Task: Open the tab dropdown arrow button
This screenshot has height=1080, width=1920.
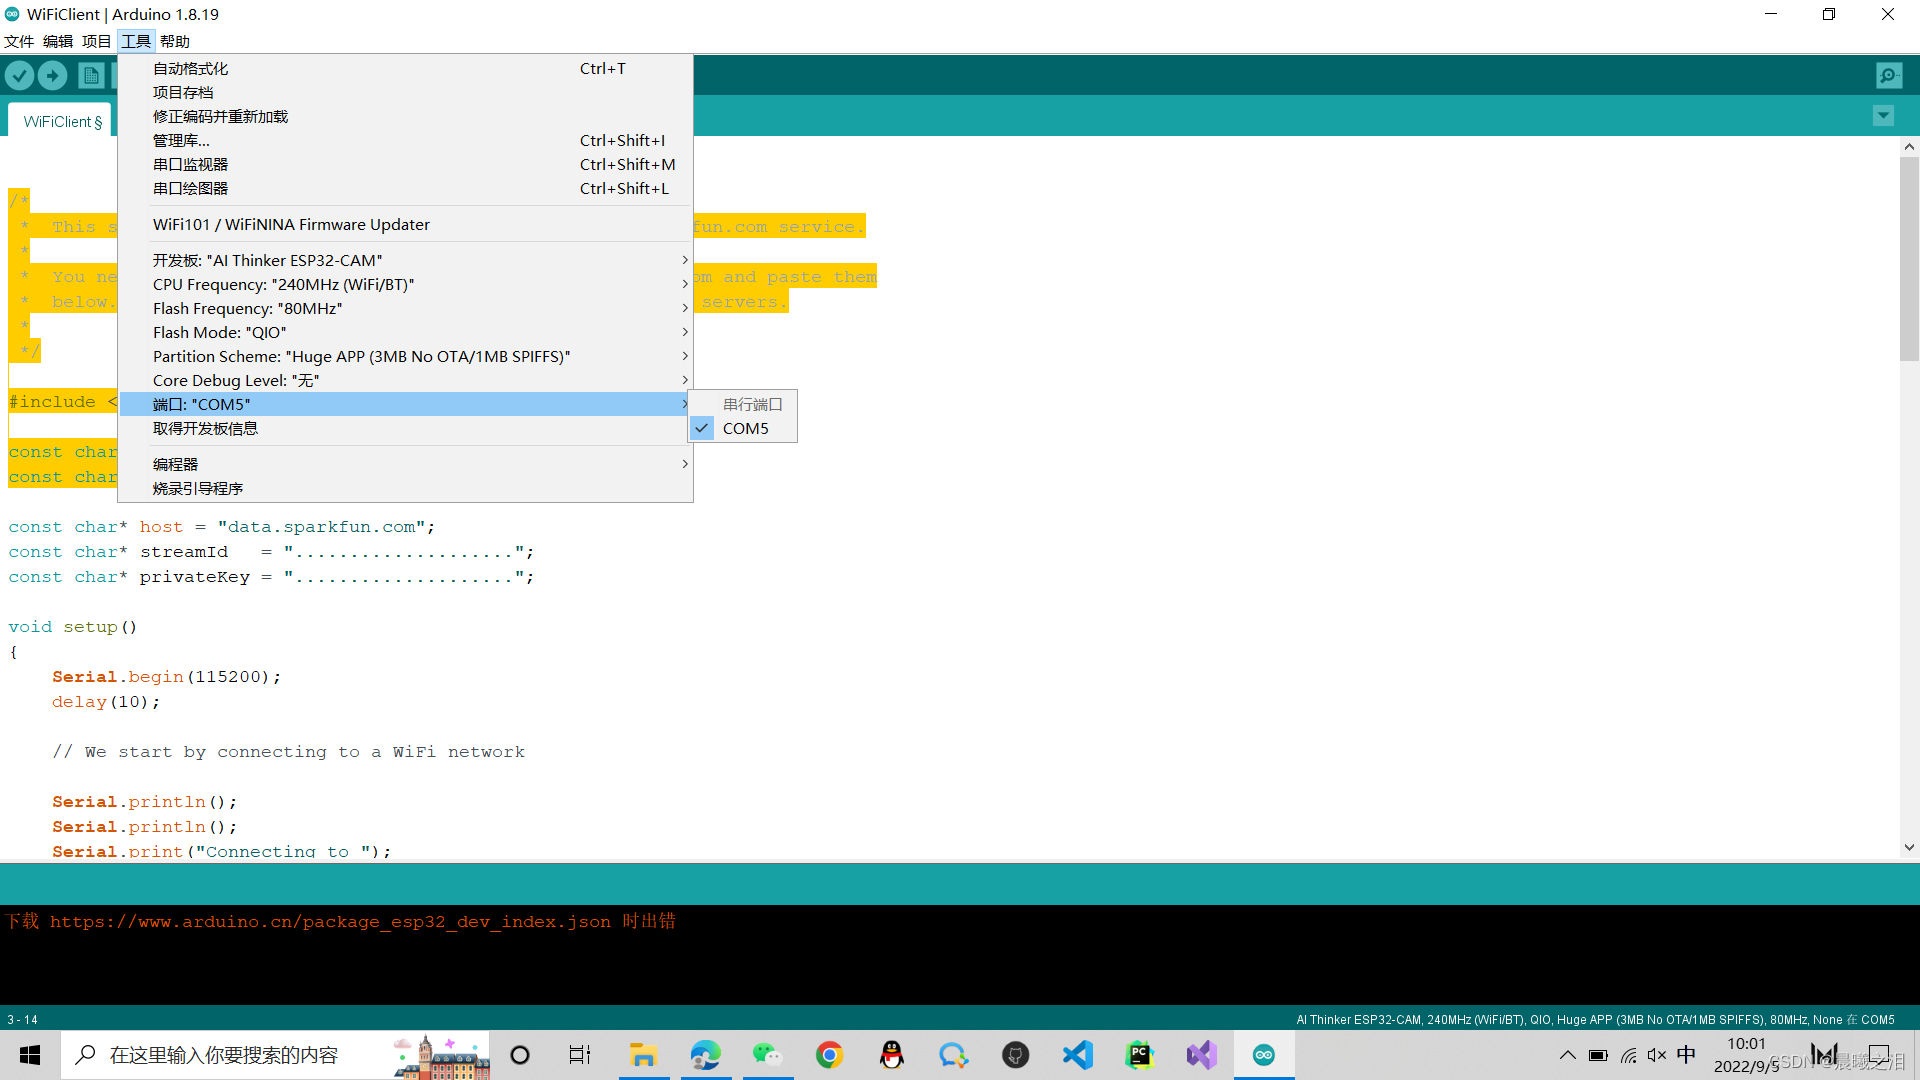Action: click(x=1883, y=116)
